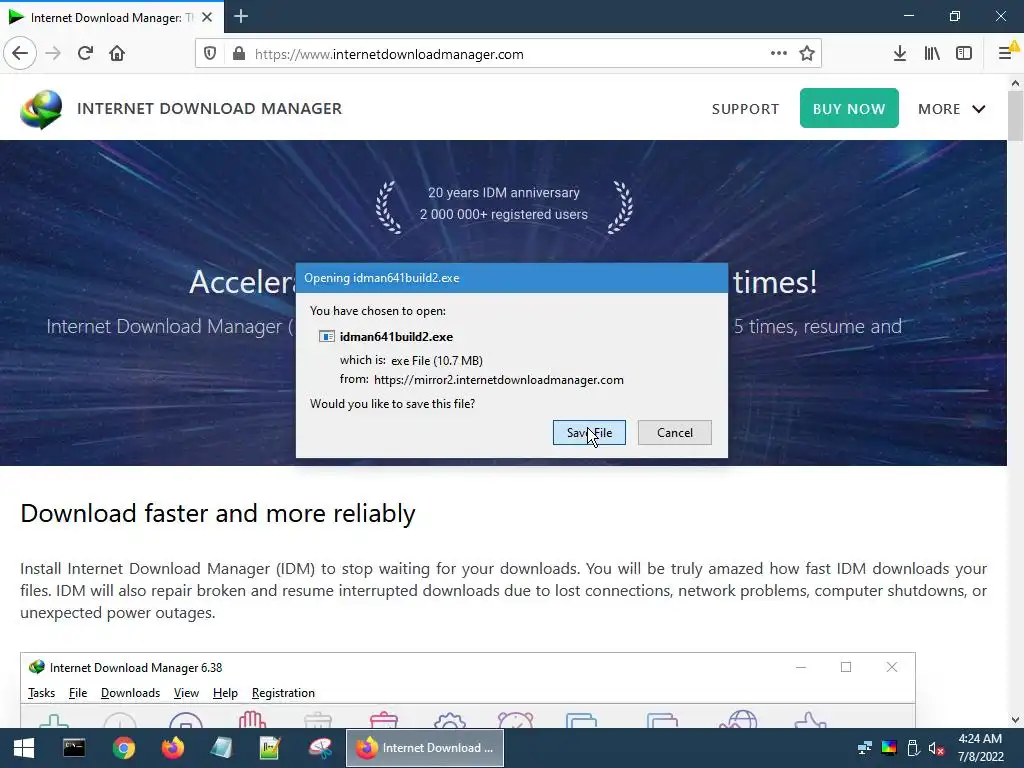Screen dimensions: 1024x768
Task: Open Help menu in IDM screenshot
Action: [225, 693]
